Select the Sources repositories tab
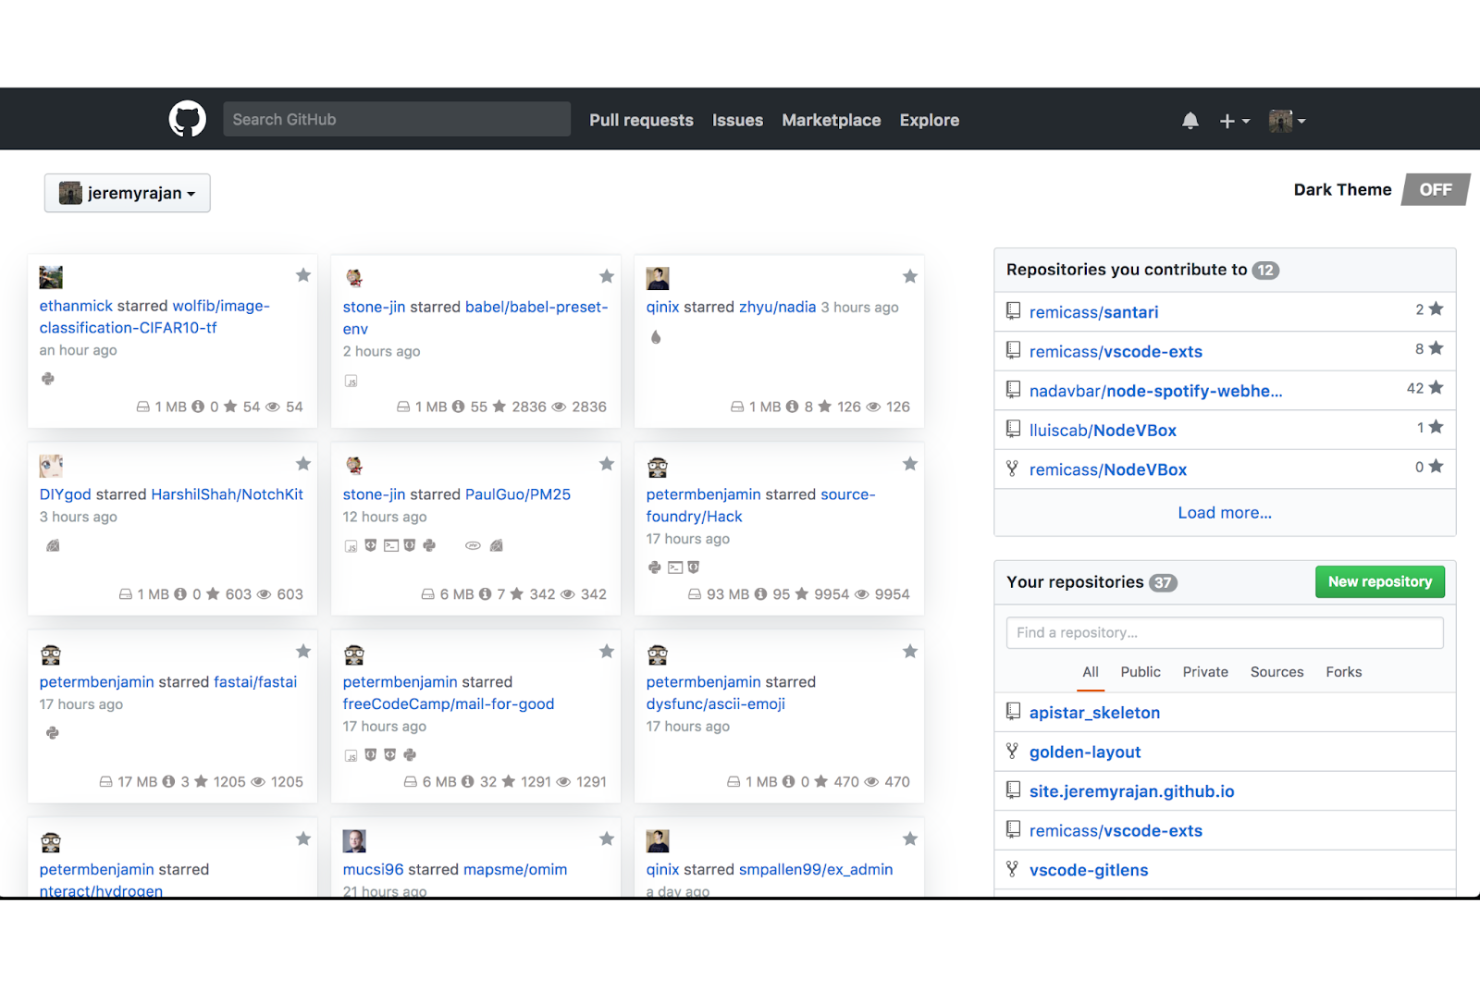The width and height of the screenshot is (1480, 987). pos(1277,672)
